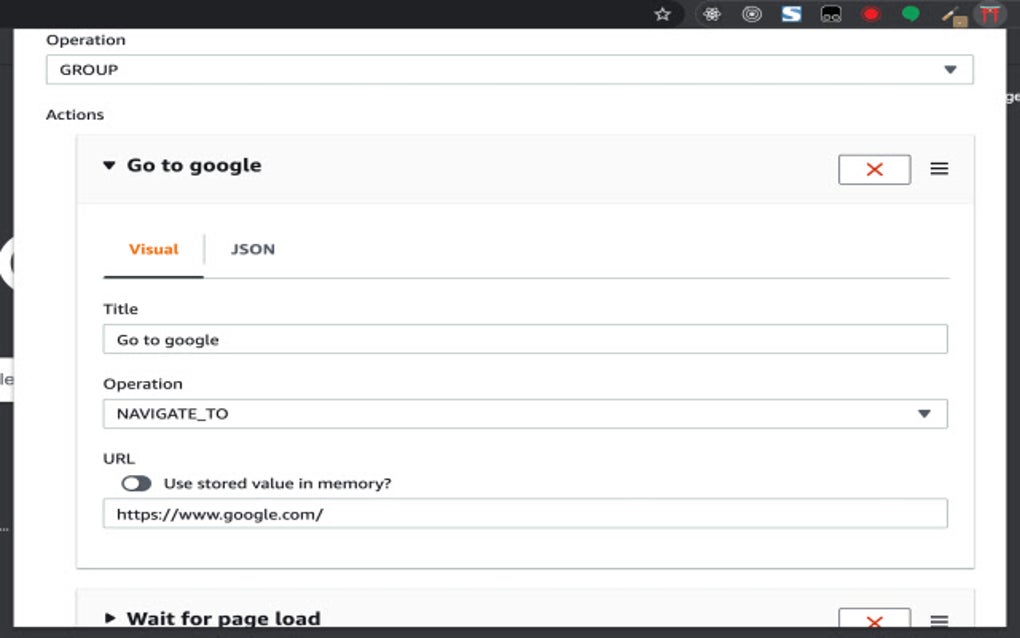Click the robot-face extension icon
This screenshot has width=1020, height=638.
tap(831, 14)
